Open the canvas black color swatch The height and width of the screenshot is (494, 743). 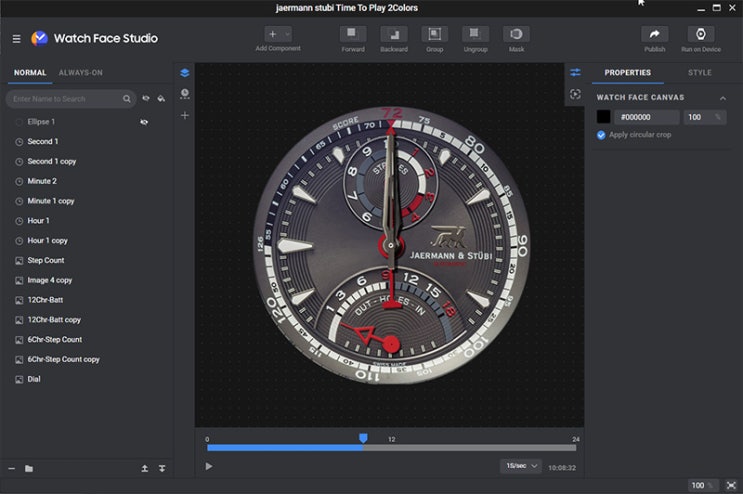pyautogui.click(x=603, y=117)
